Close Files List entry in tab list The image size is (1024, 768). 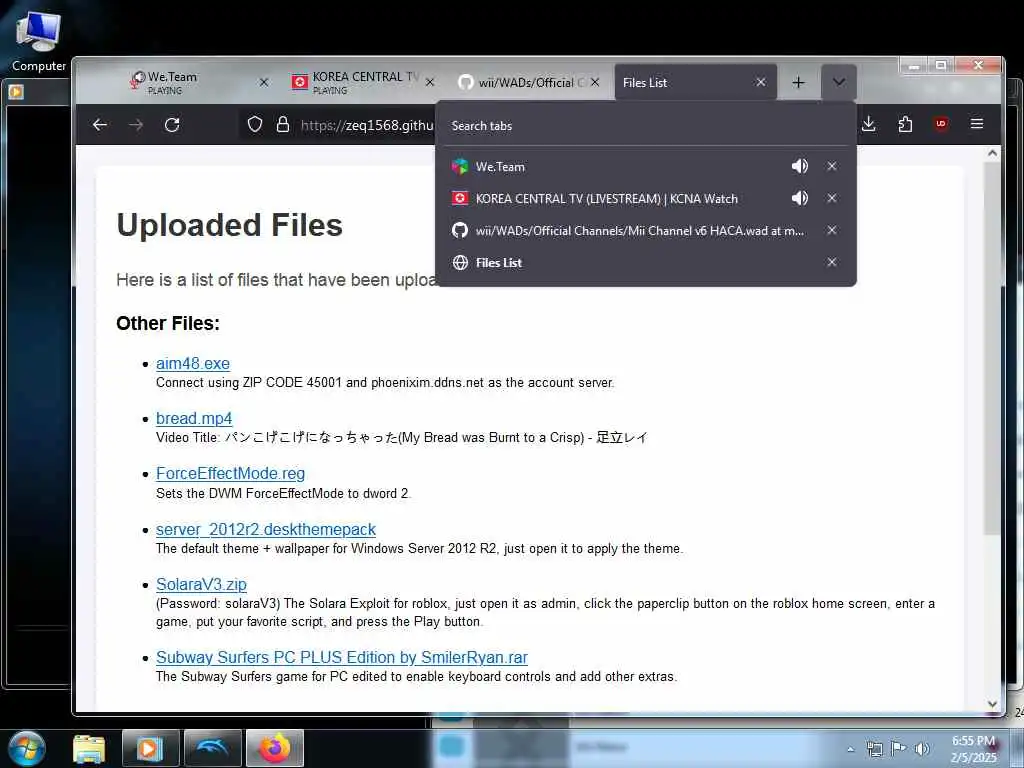coord(832,262)
